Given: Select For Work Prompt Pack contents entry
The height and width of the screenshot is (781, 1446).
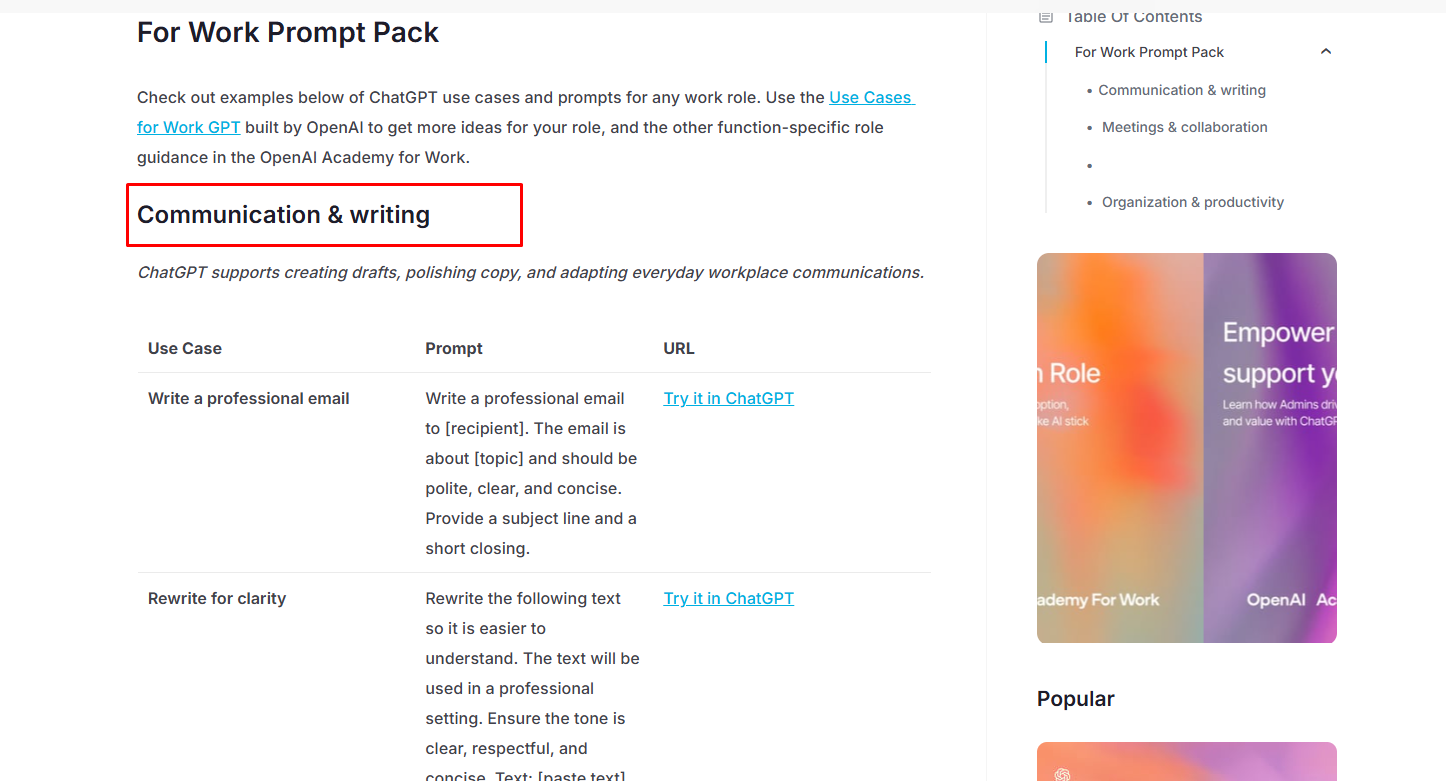Looking at the screenshot, I should pos(1149,52).
